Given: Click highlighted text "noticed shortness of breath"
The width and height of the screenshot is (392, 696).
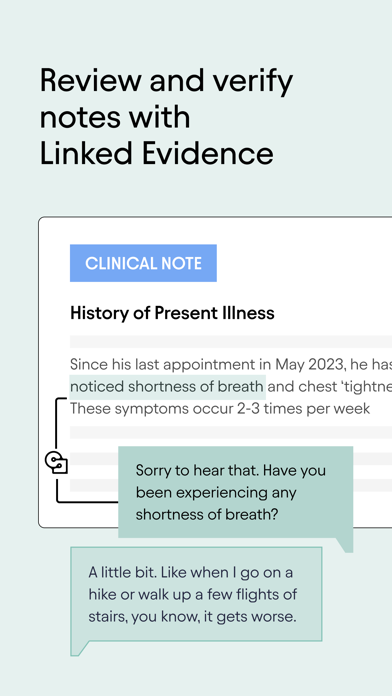Looking at the screenshot, I should [167, 387].
